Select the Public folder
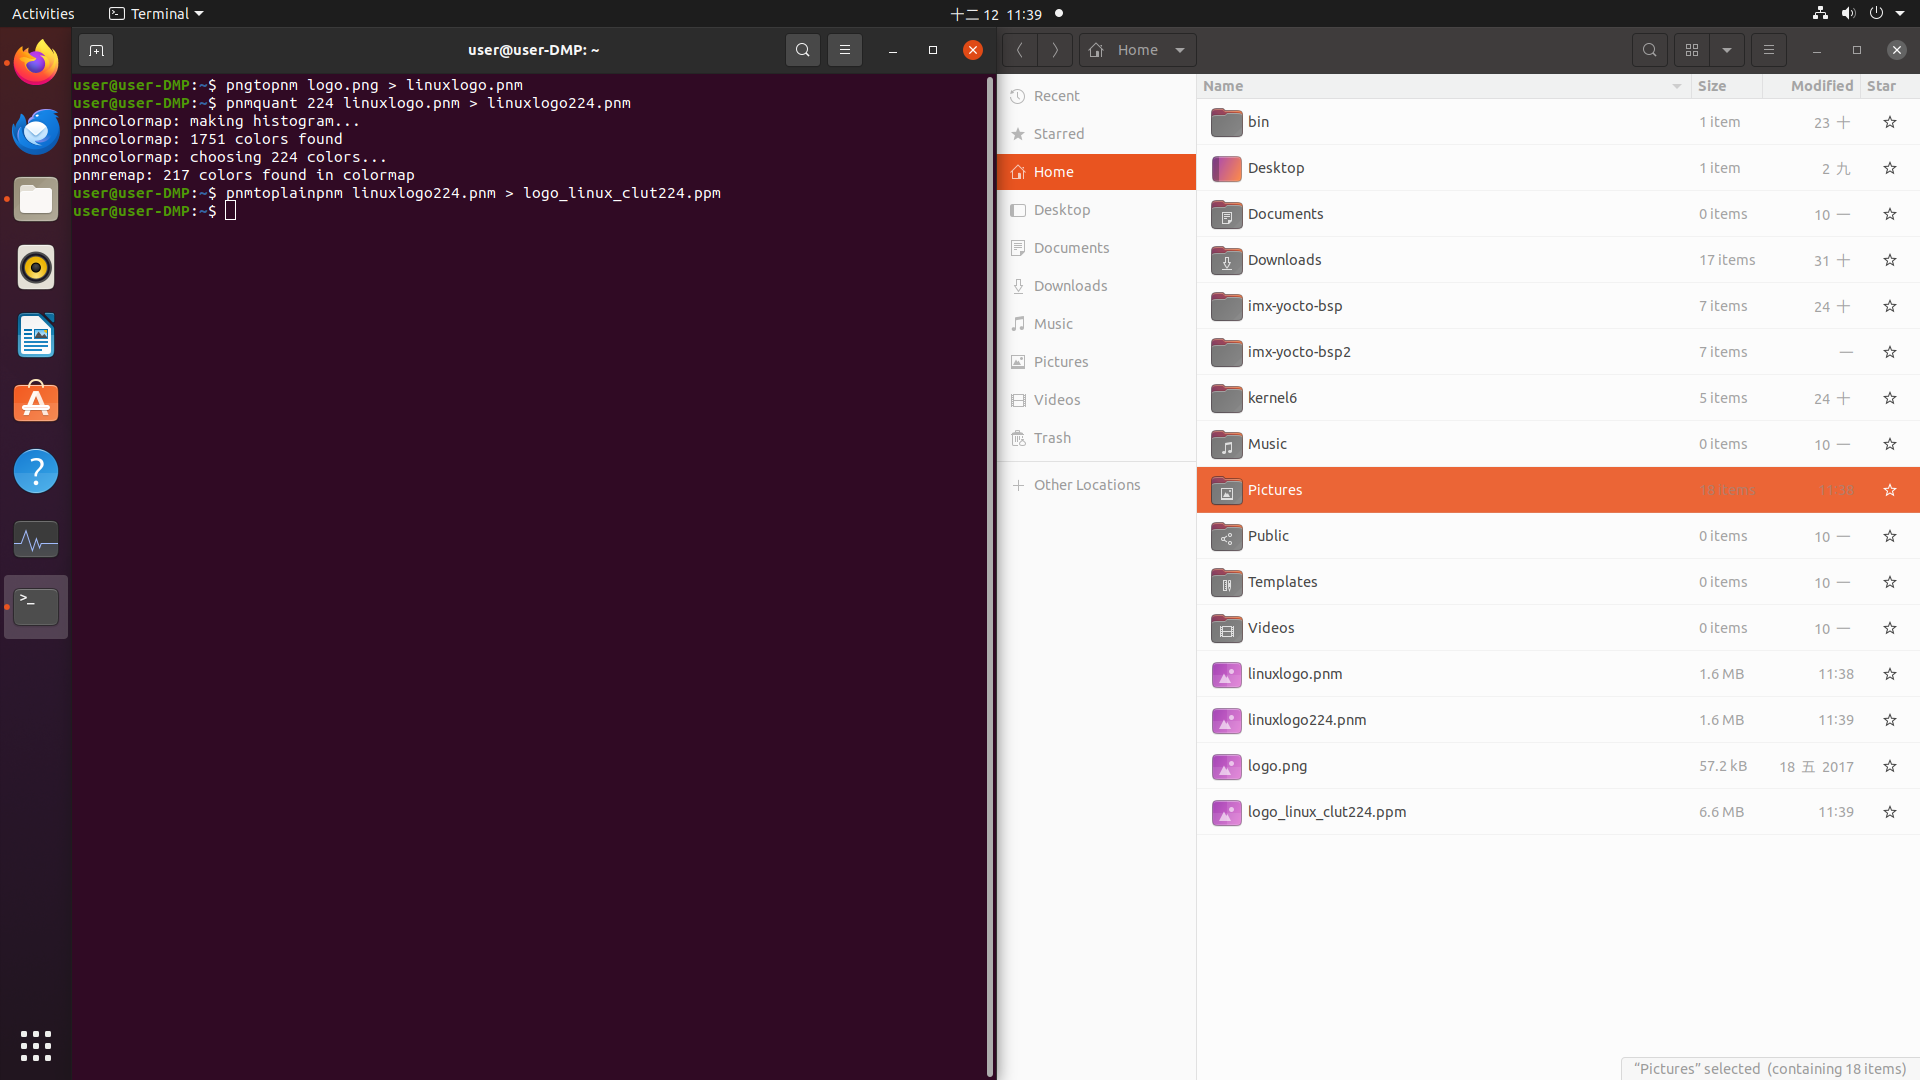The width and height of the screenshot is (1920, 1080). tap(1558, 536)
